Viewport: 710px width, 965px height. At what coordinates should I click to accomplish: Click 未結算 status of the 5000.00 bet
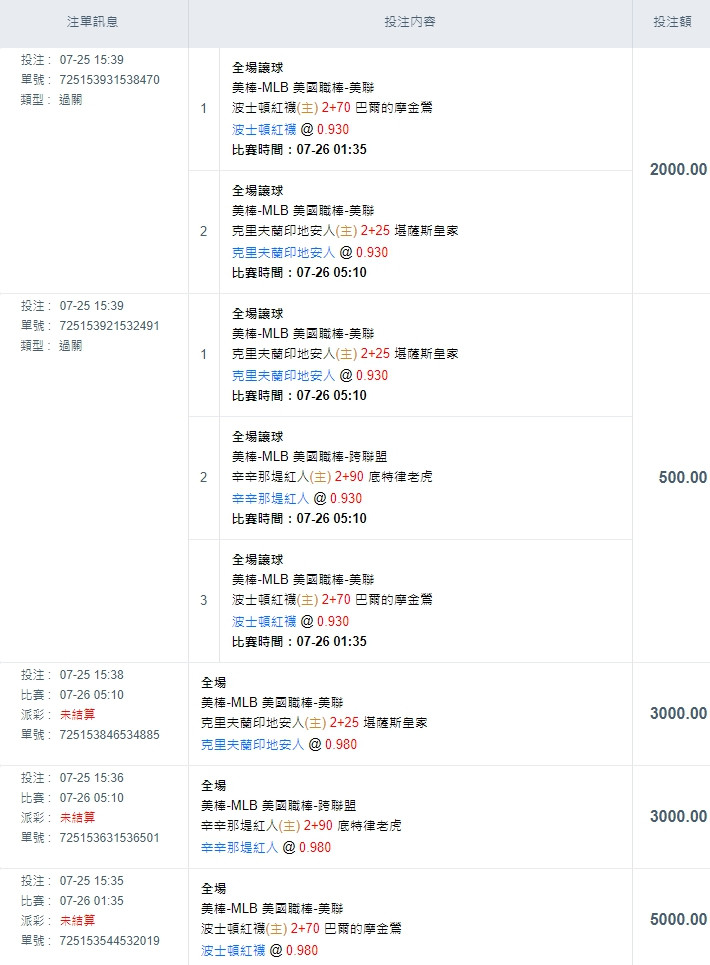[x=78, y=921]
